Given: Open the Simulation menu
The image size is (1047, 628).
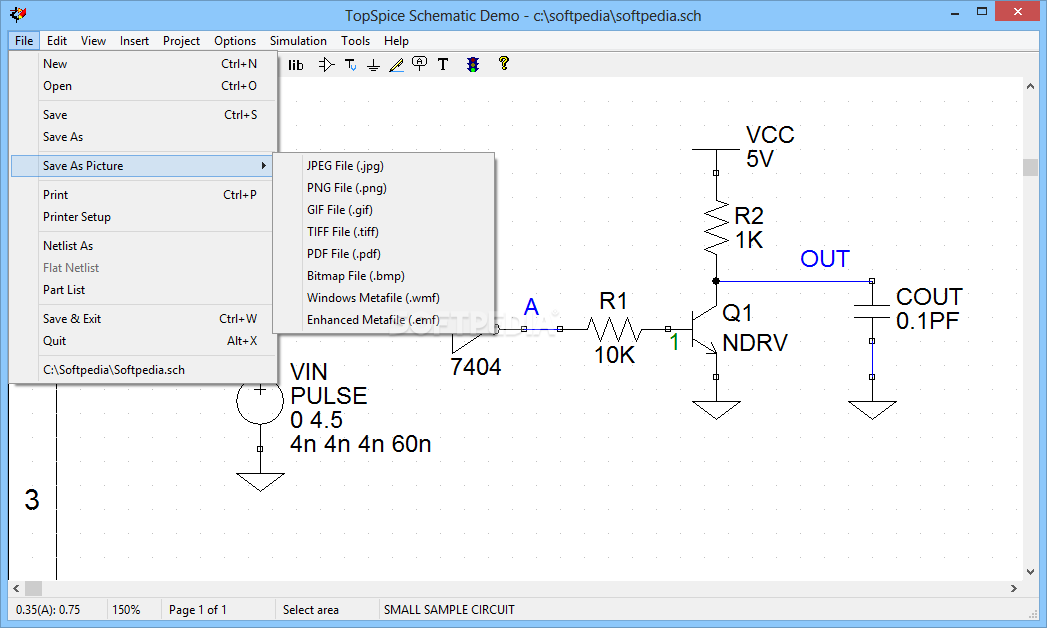Looking at the screenshot, I should tap(298, 41).
